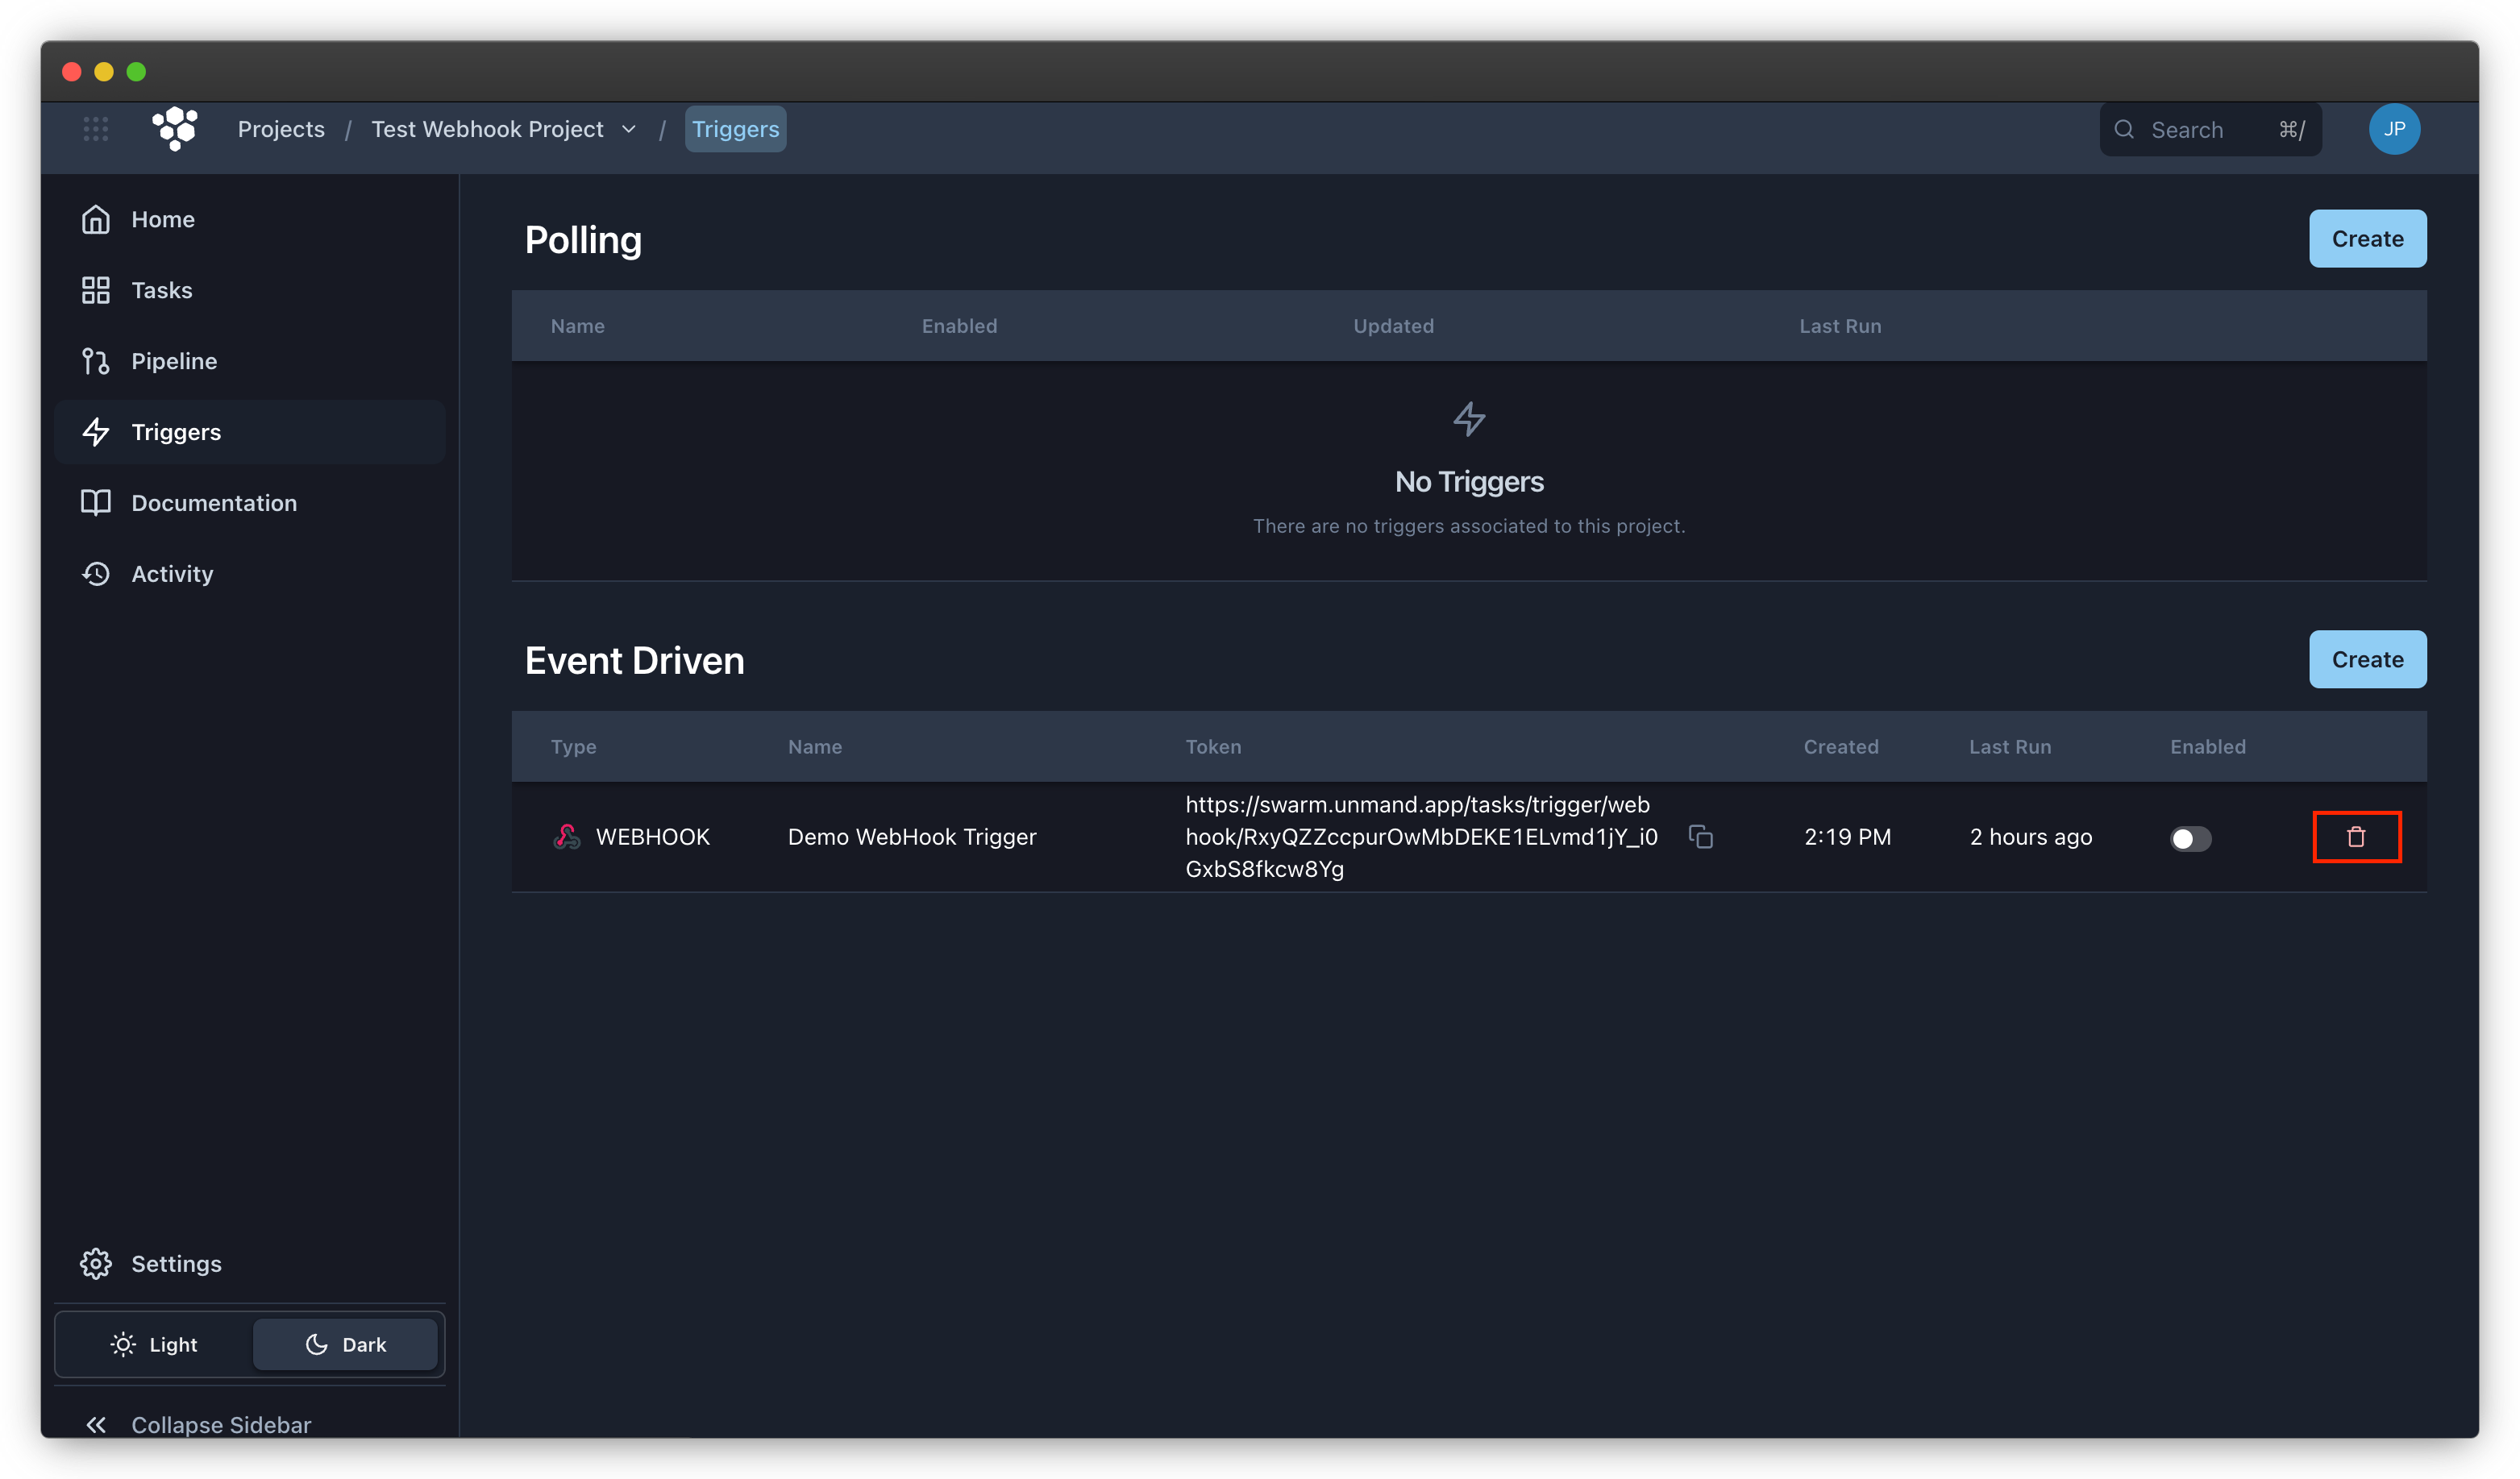Go to Tasks in sidebar
2520x1479 pixels.
pyautogui.click(x=161, y=290)
